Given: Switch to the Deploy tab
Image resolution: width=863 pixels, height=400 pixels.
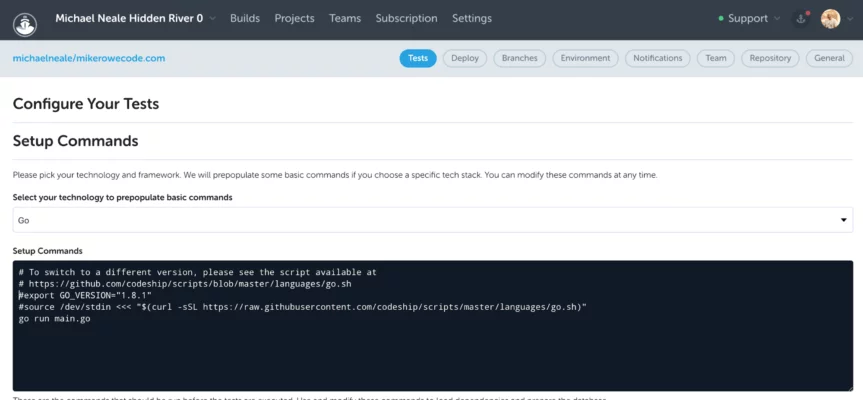Looking at the screenshot, I should pos(465,58).
